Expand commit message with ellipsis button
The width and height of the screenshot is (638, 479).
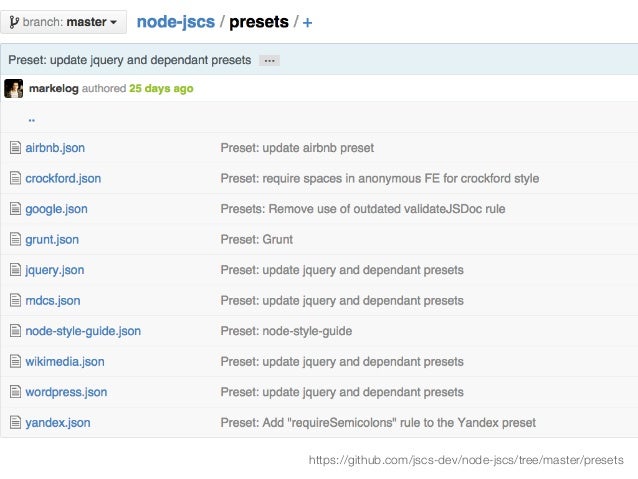click(x=269, y=60)
